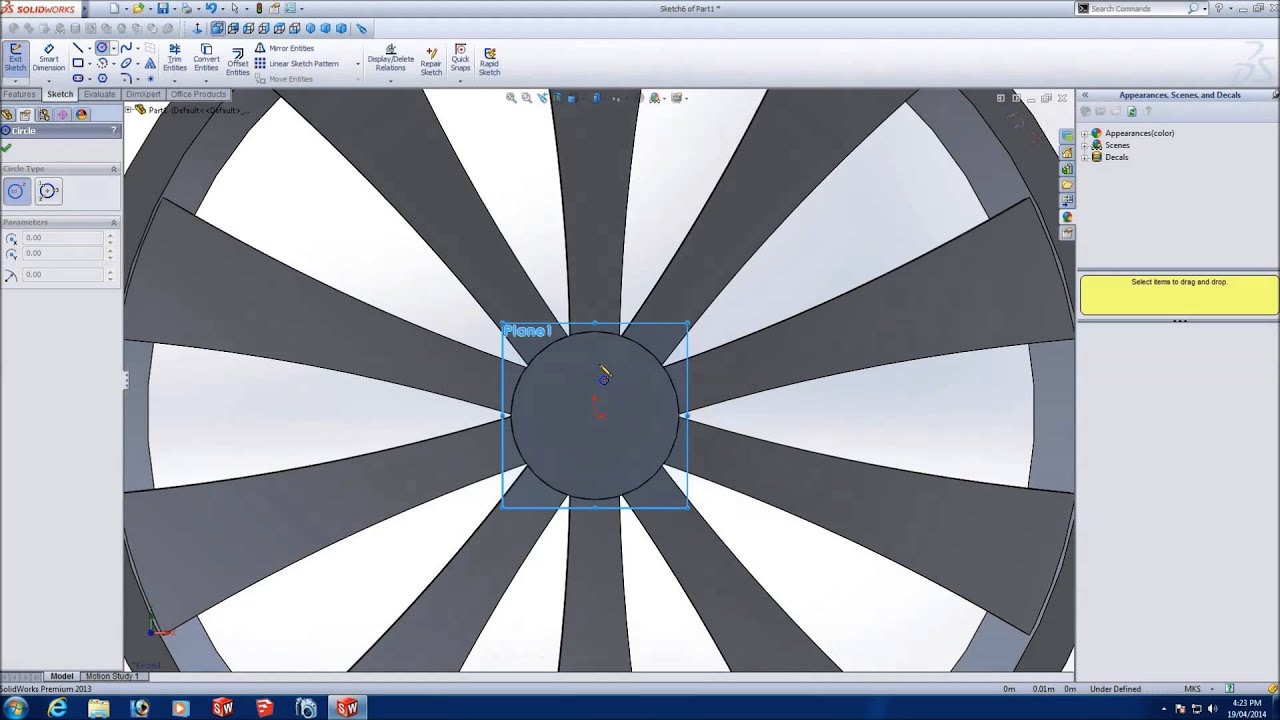The height and width of the screenshot is (720, 1280).
Task: Expand the Part1 tree node
Action: pos(129,110)
